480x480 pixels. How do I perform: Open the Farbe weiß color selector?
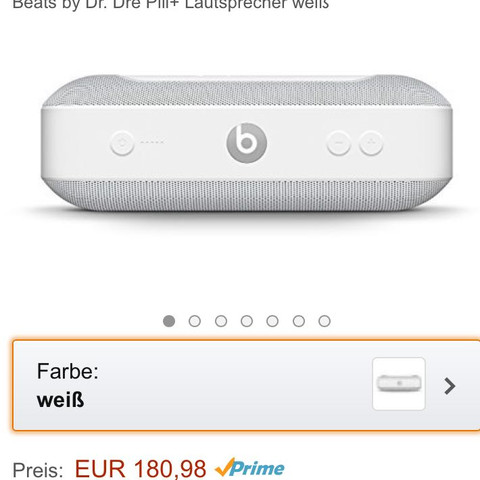click(246, 385)
